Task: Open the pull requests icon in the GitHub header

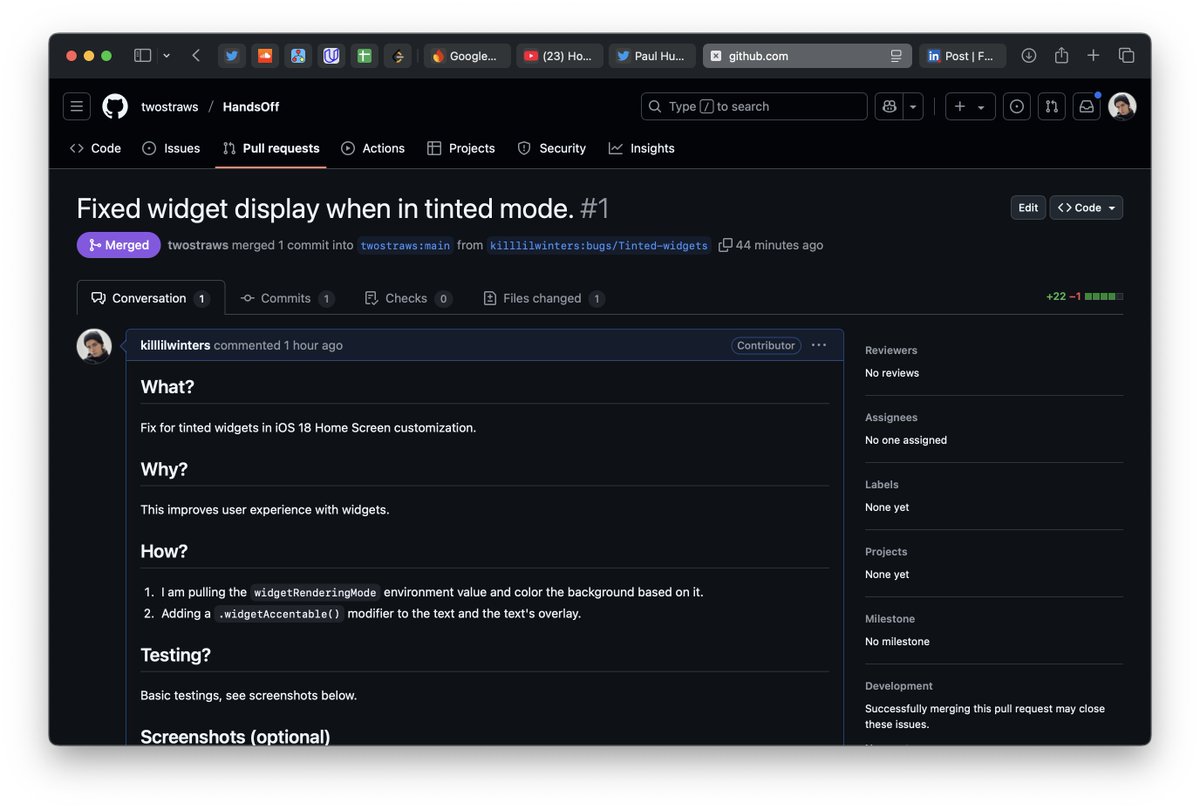Action: (x=1051, y=106)
